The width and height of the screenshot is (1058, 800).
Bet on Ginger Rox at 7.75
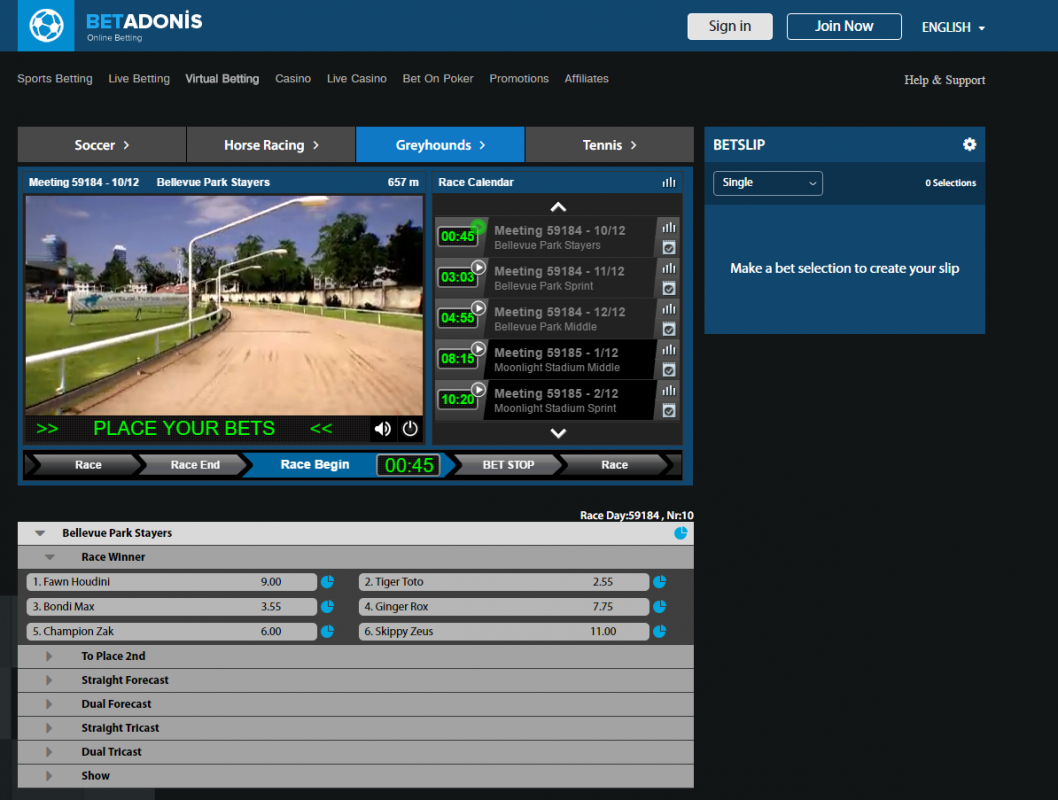pos(504,606)
